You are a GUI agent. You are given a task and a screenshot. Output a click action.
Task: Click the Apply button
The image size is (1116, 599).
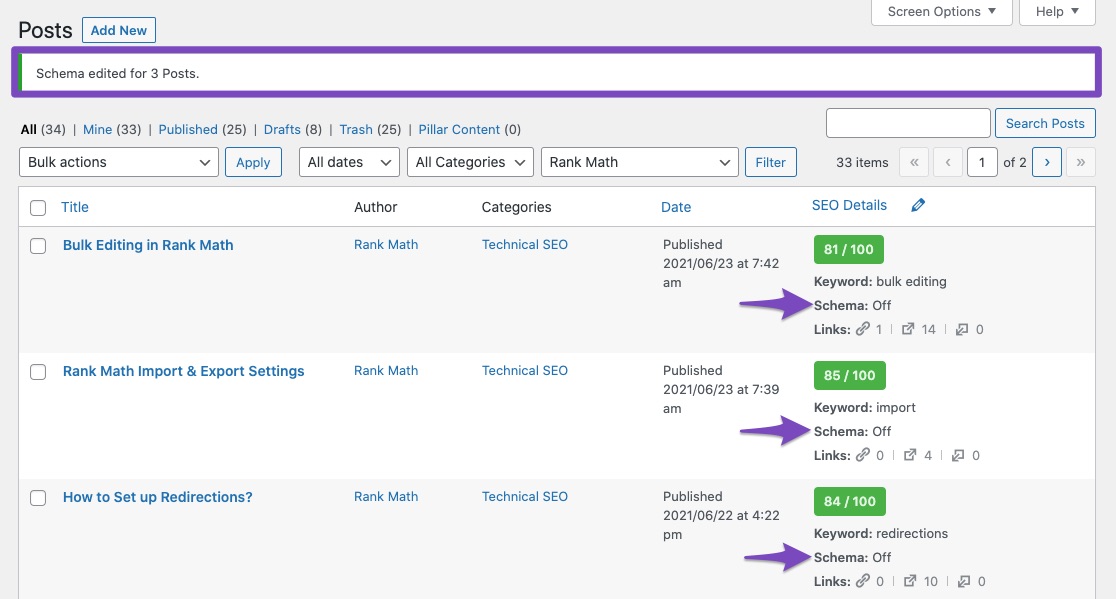(x=253, y=162)
